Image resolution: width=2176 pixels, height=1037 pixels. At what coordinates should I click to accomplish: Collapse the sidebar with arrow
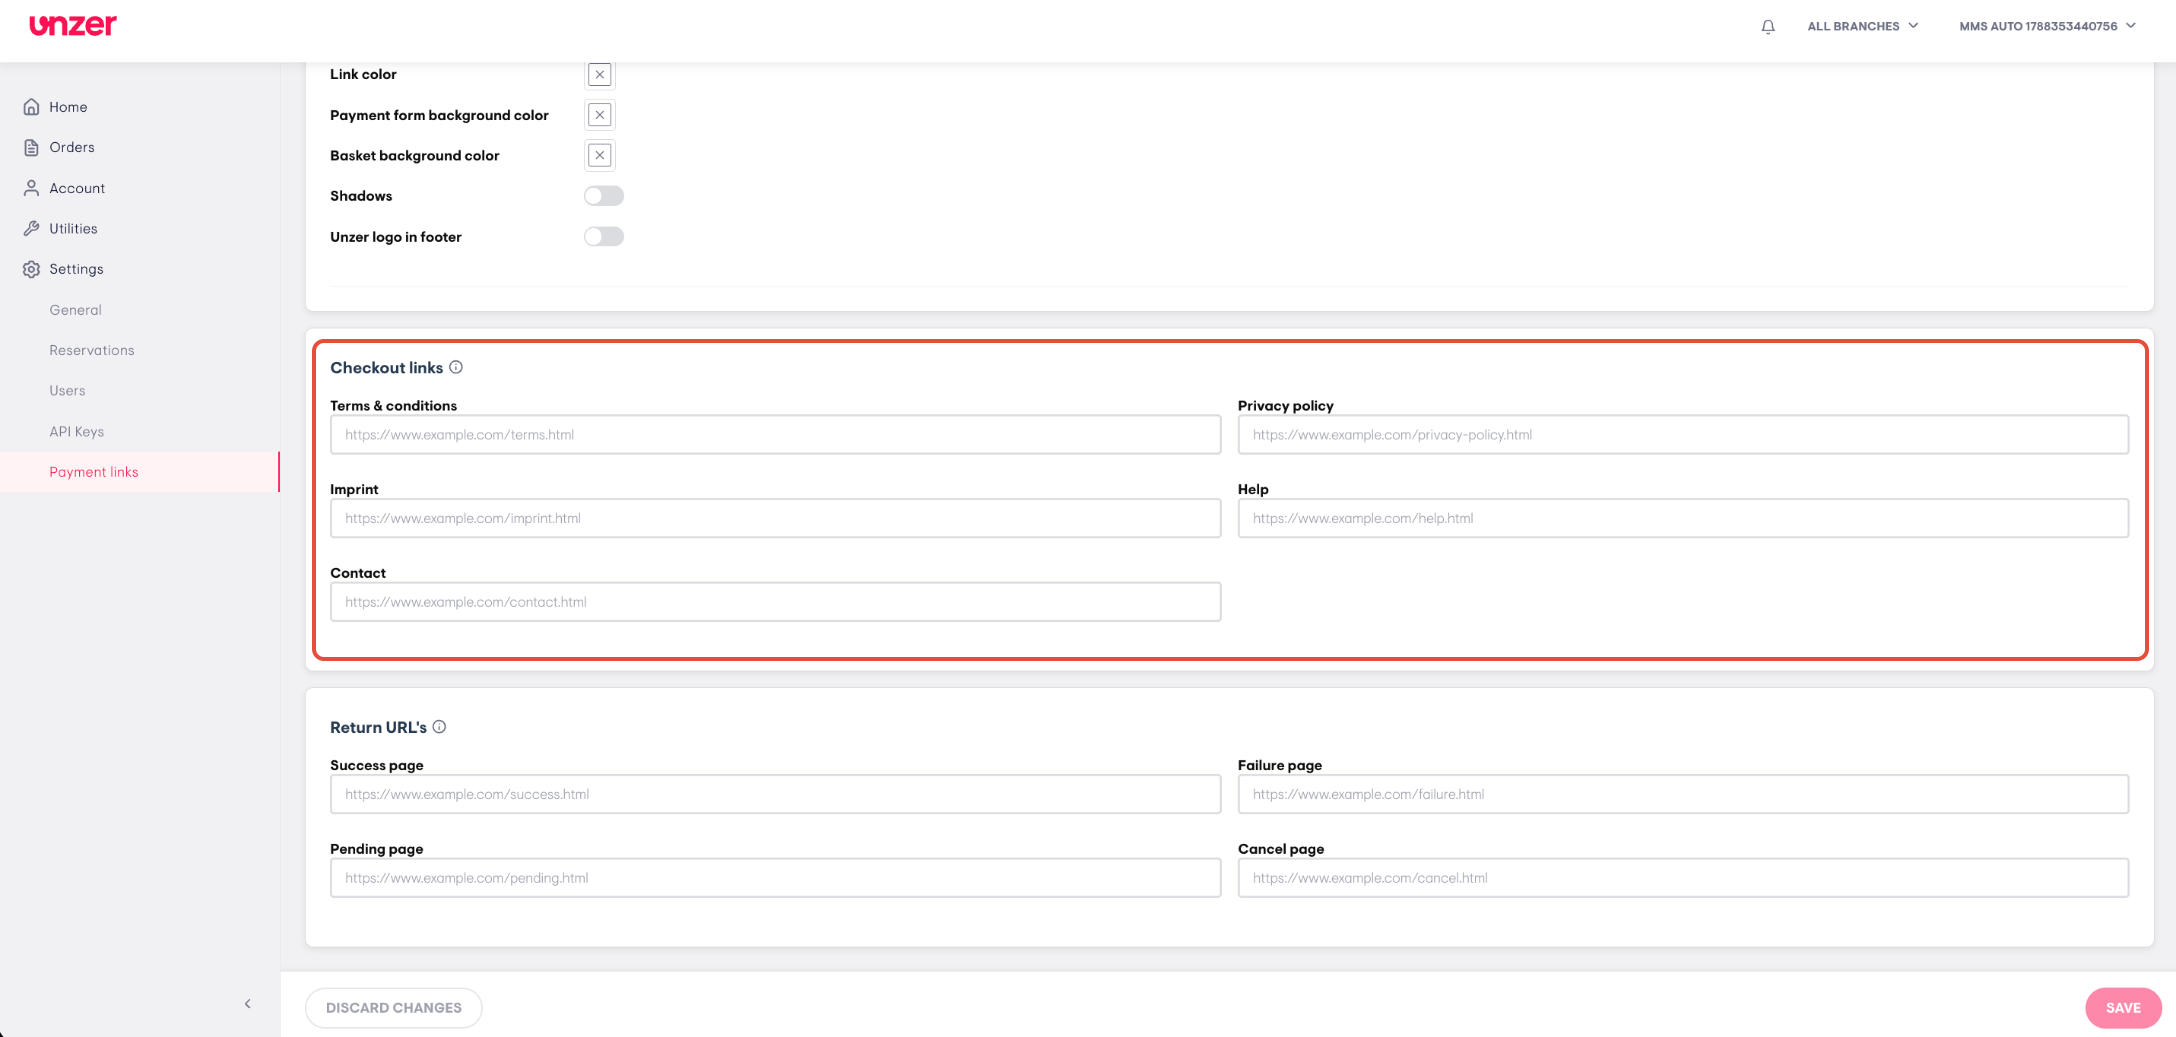pyautogui.click(x=248, y=1003)
